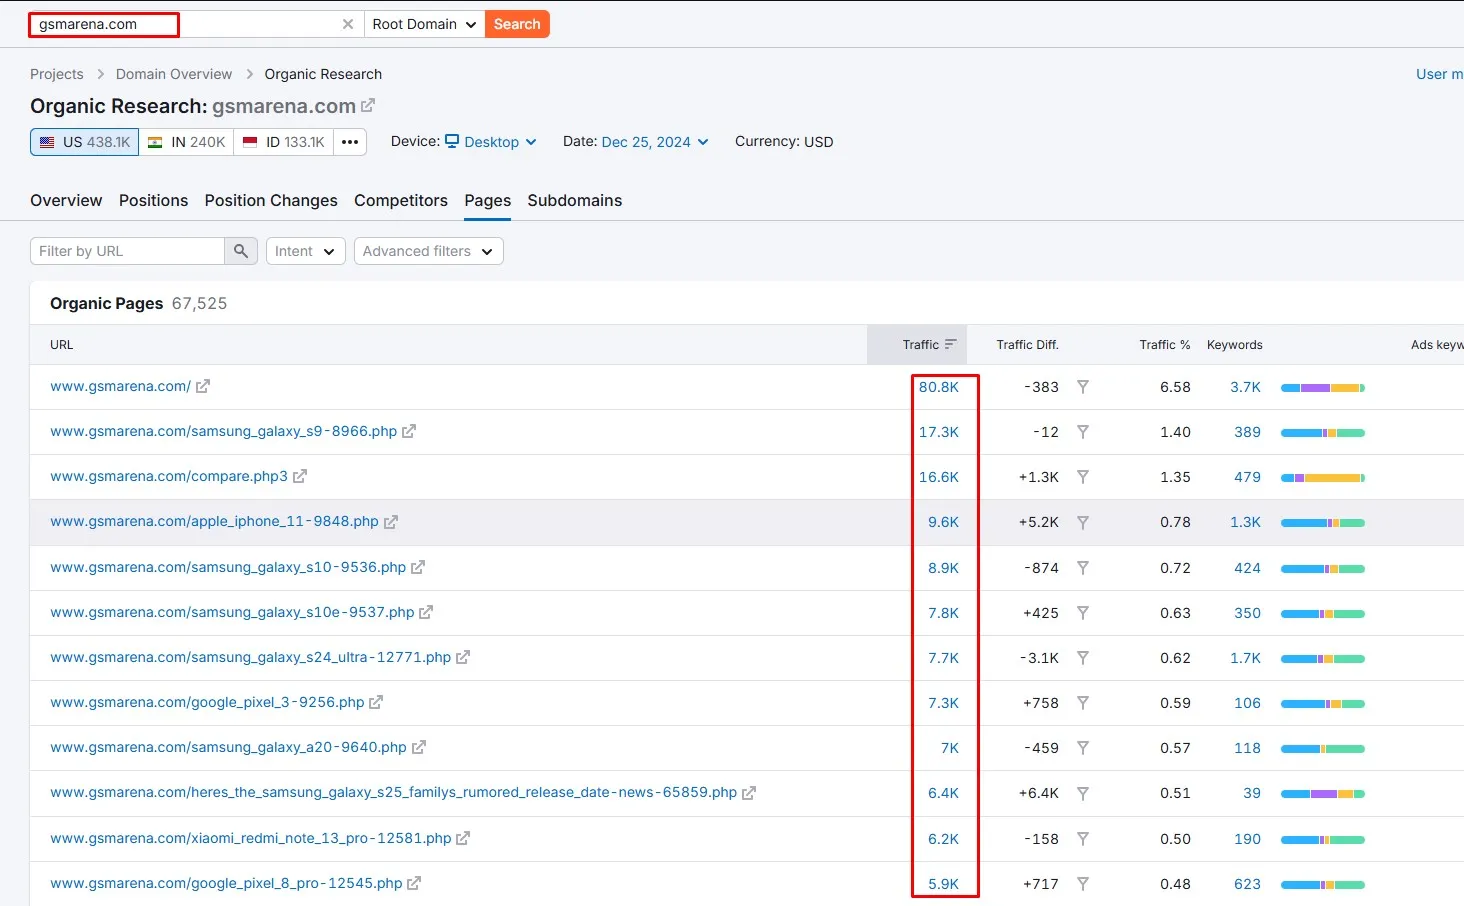Screen dimensions: 1464x906
Task: Switch to the ID 133.1K database
Action: tap(284, 142)
